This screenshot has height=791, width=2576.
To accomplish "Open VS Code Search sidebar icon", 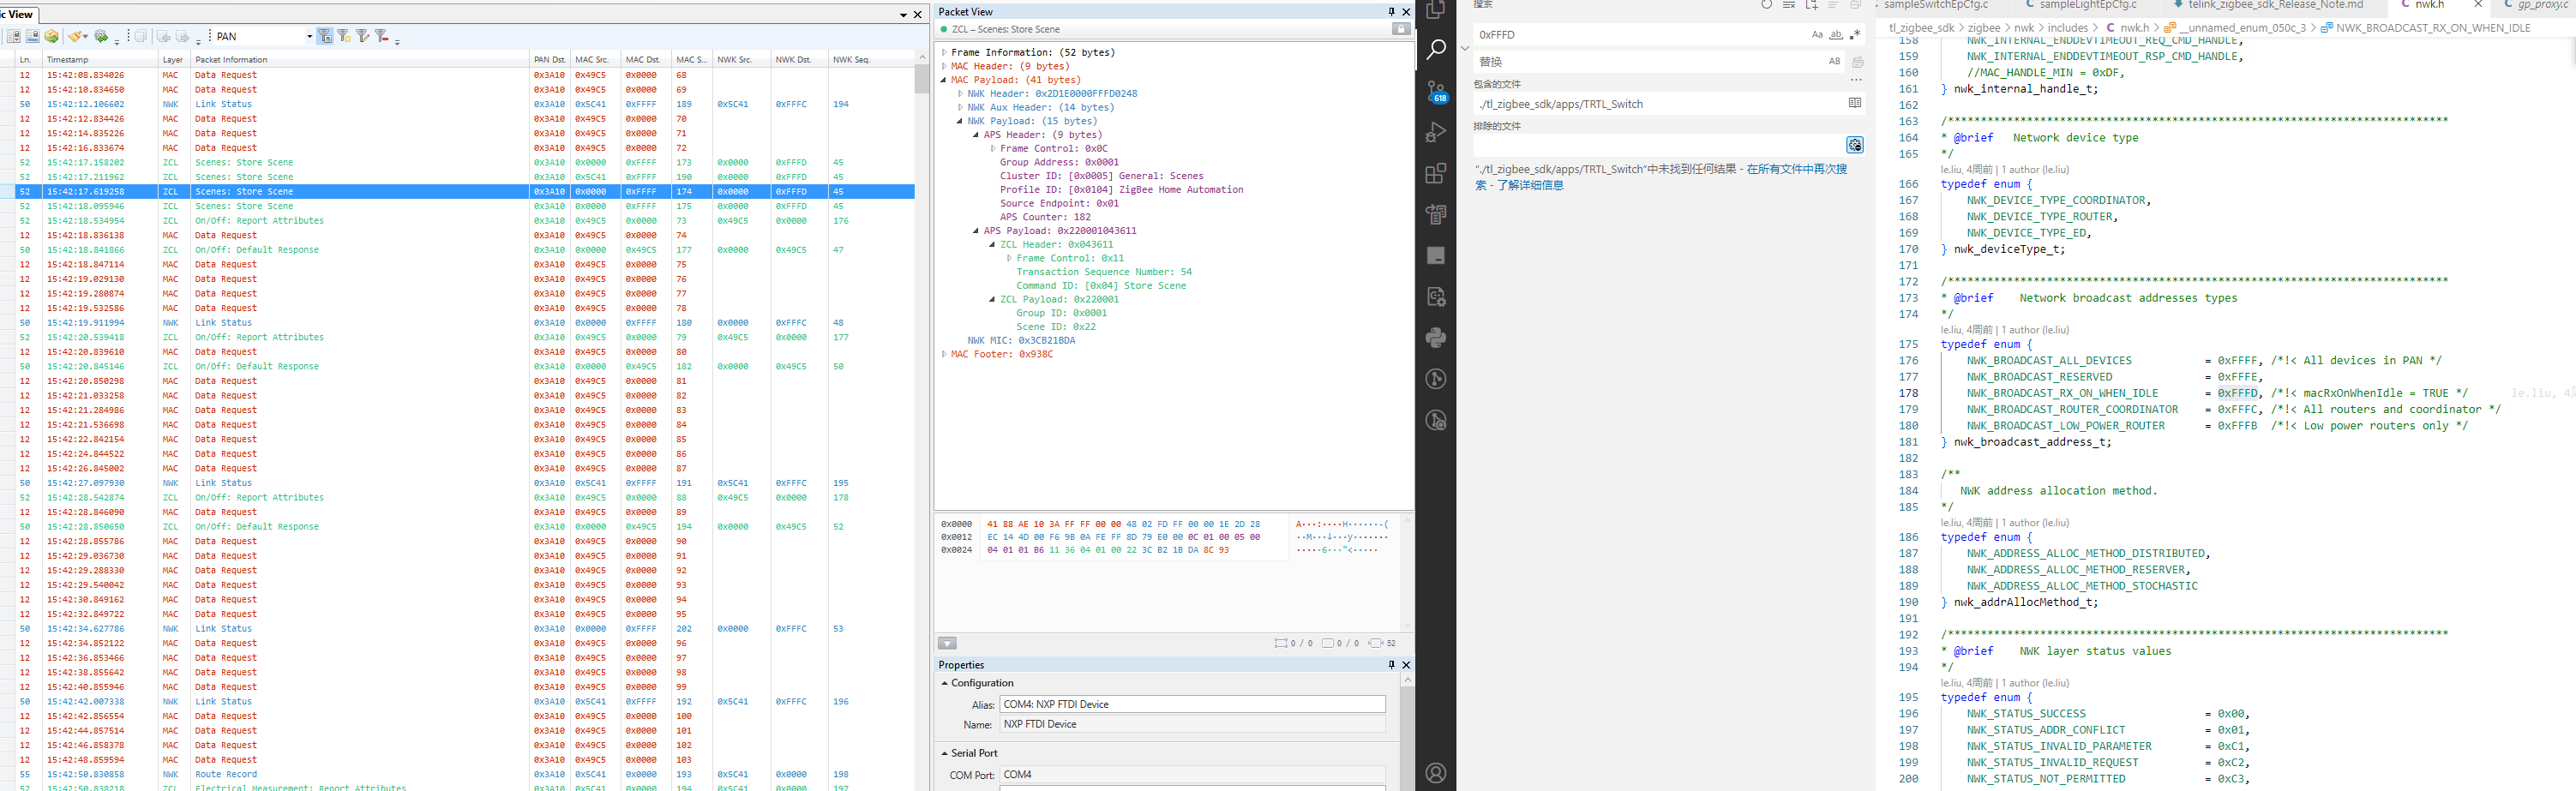I will pyautogui.click(x=1436, y=49).
